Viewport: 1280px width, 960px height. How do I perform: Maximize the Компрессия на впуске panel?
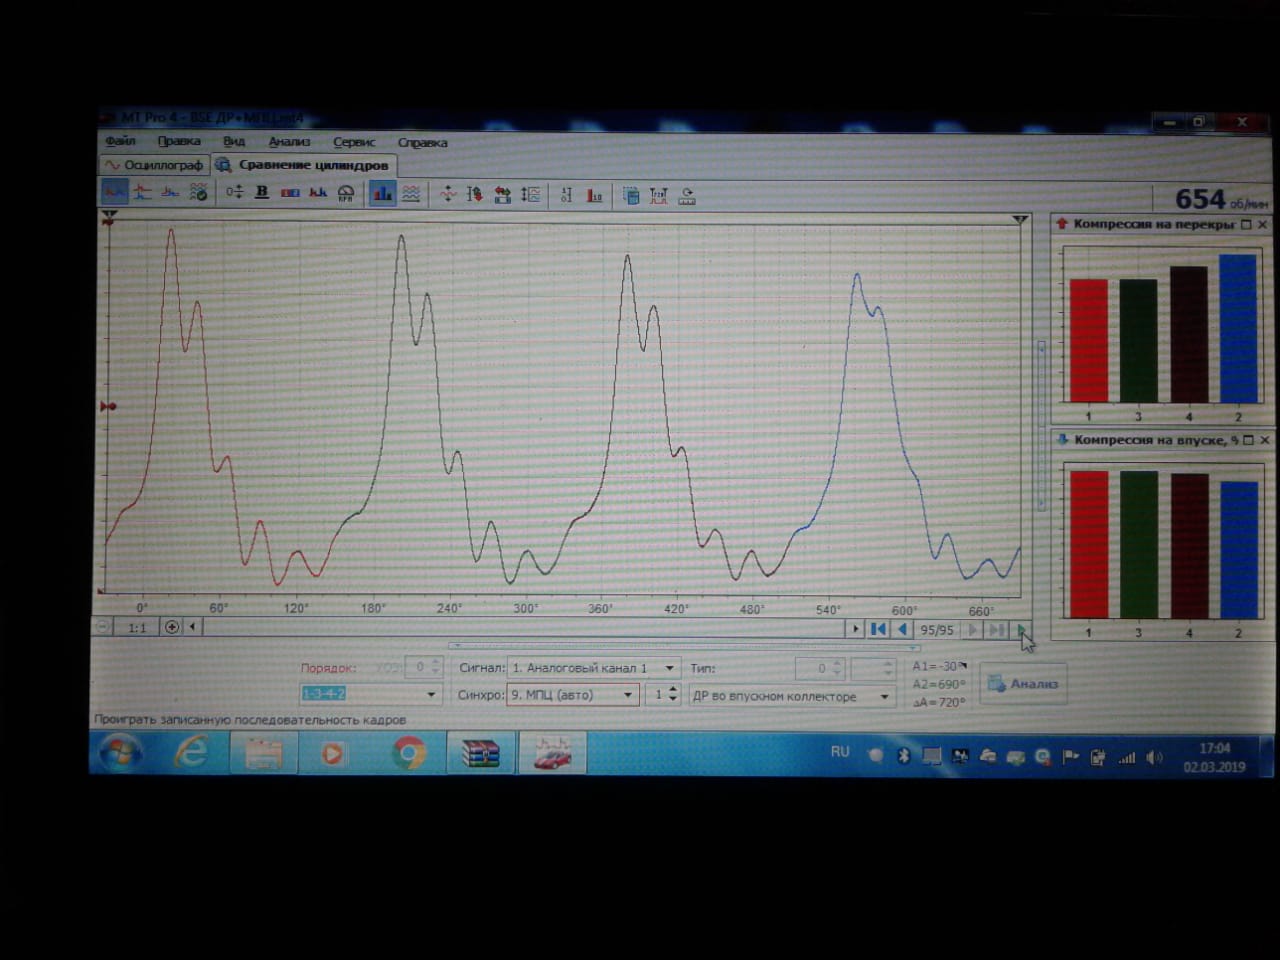[1248, 440]
